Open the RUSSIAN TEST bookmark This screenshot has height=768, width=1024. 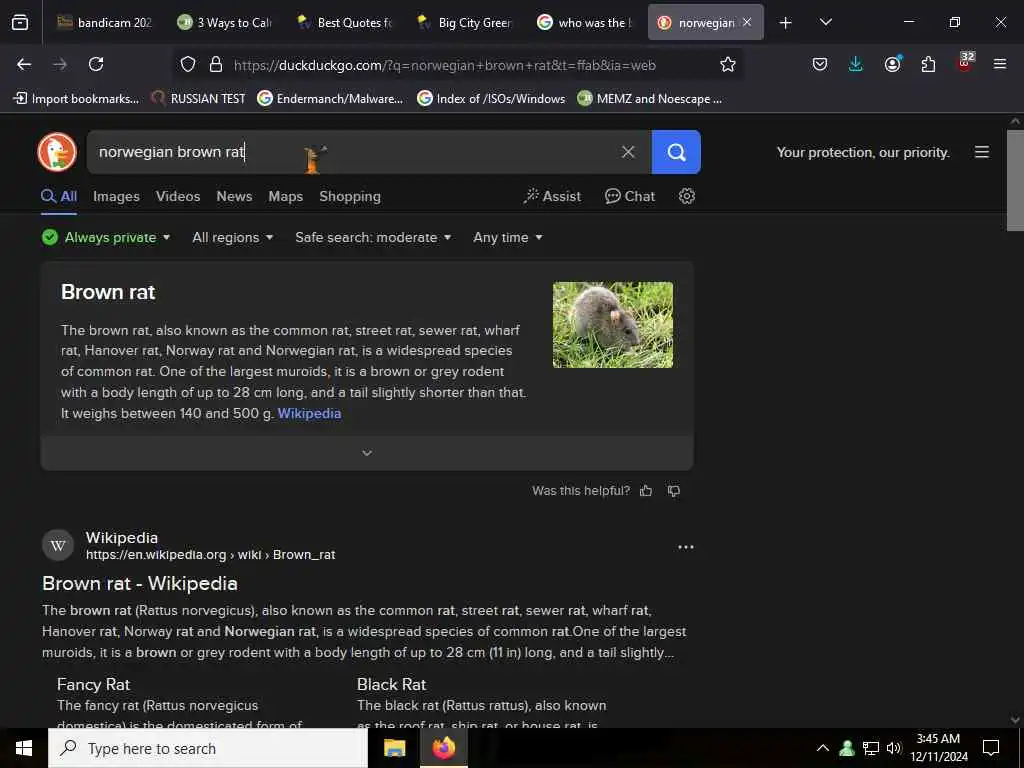pyautogui.click(x=198, y=99)
